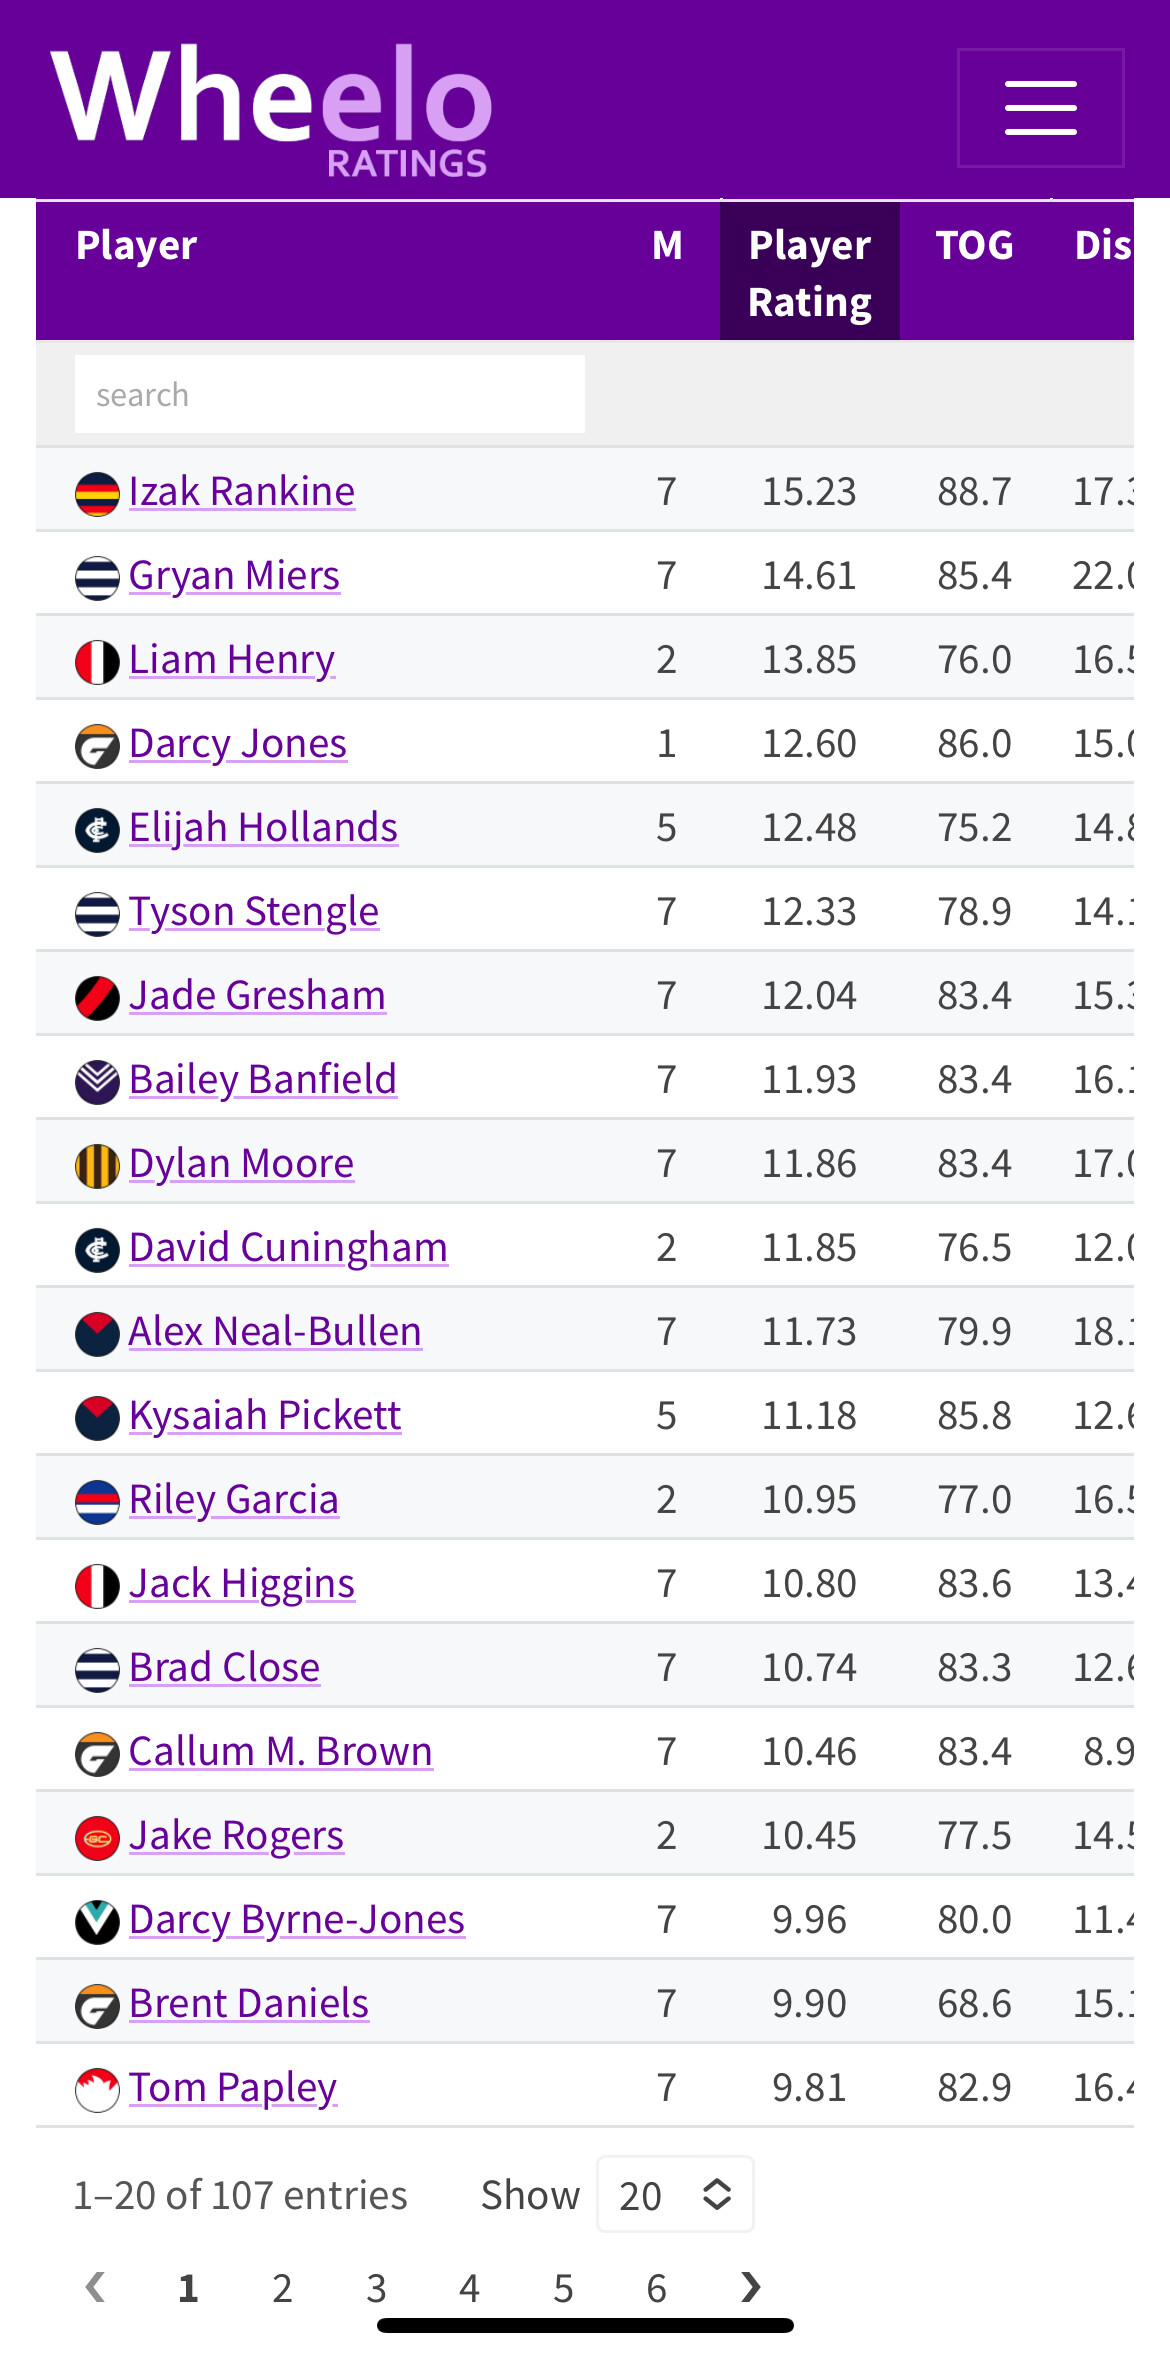Go to previous page with left chevron

coord(96,2286)
